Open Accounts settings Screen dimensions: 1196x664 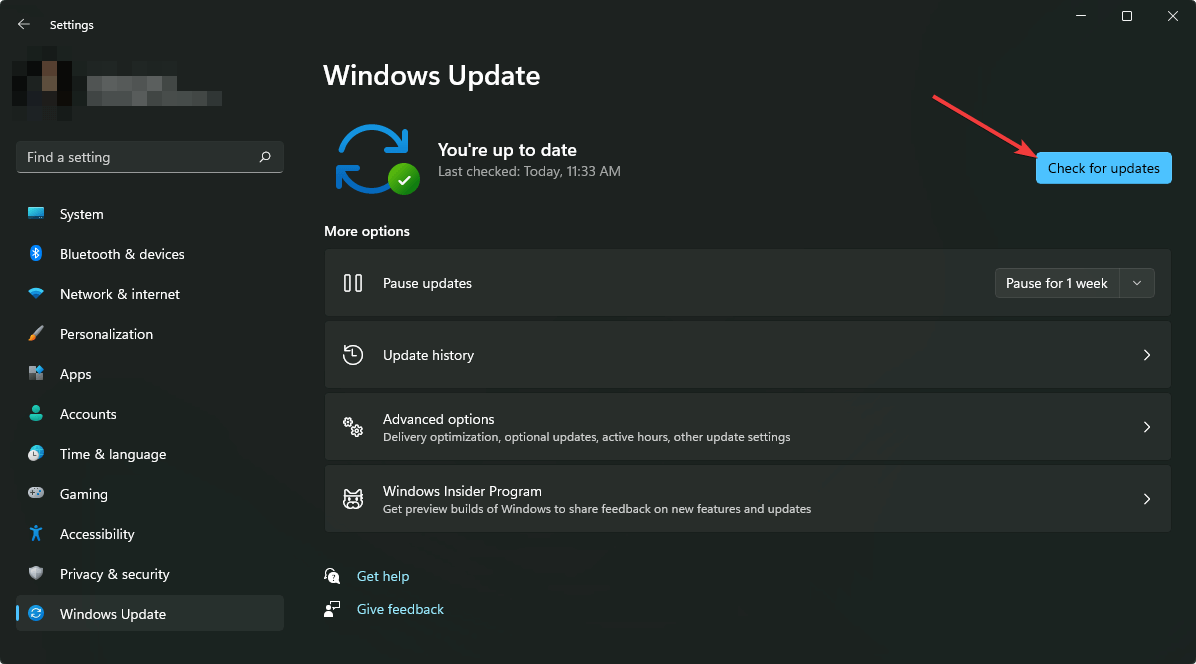35,414
